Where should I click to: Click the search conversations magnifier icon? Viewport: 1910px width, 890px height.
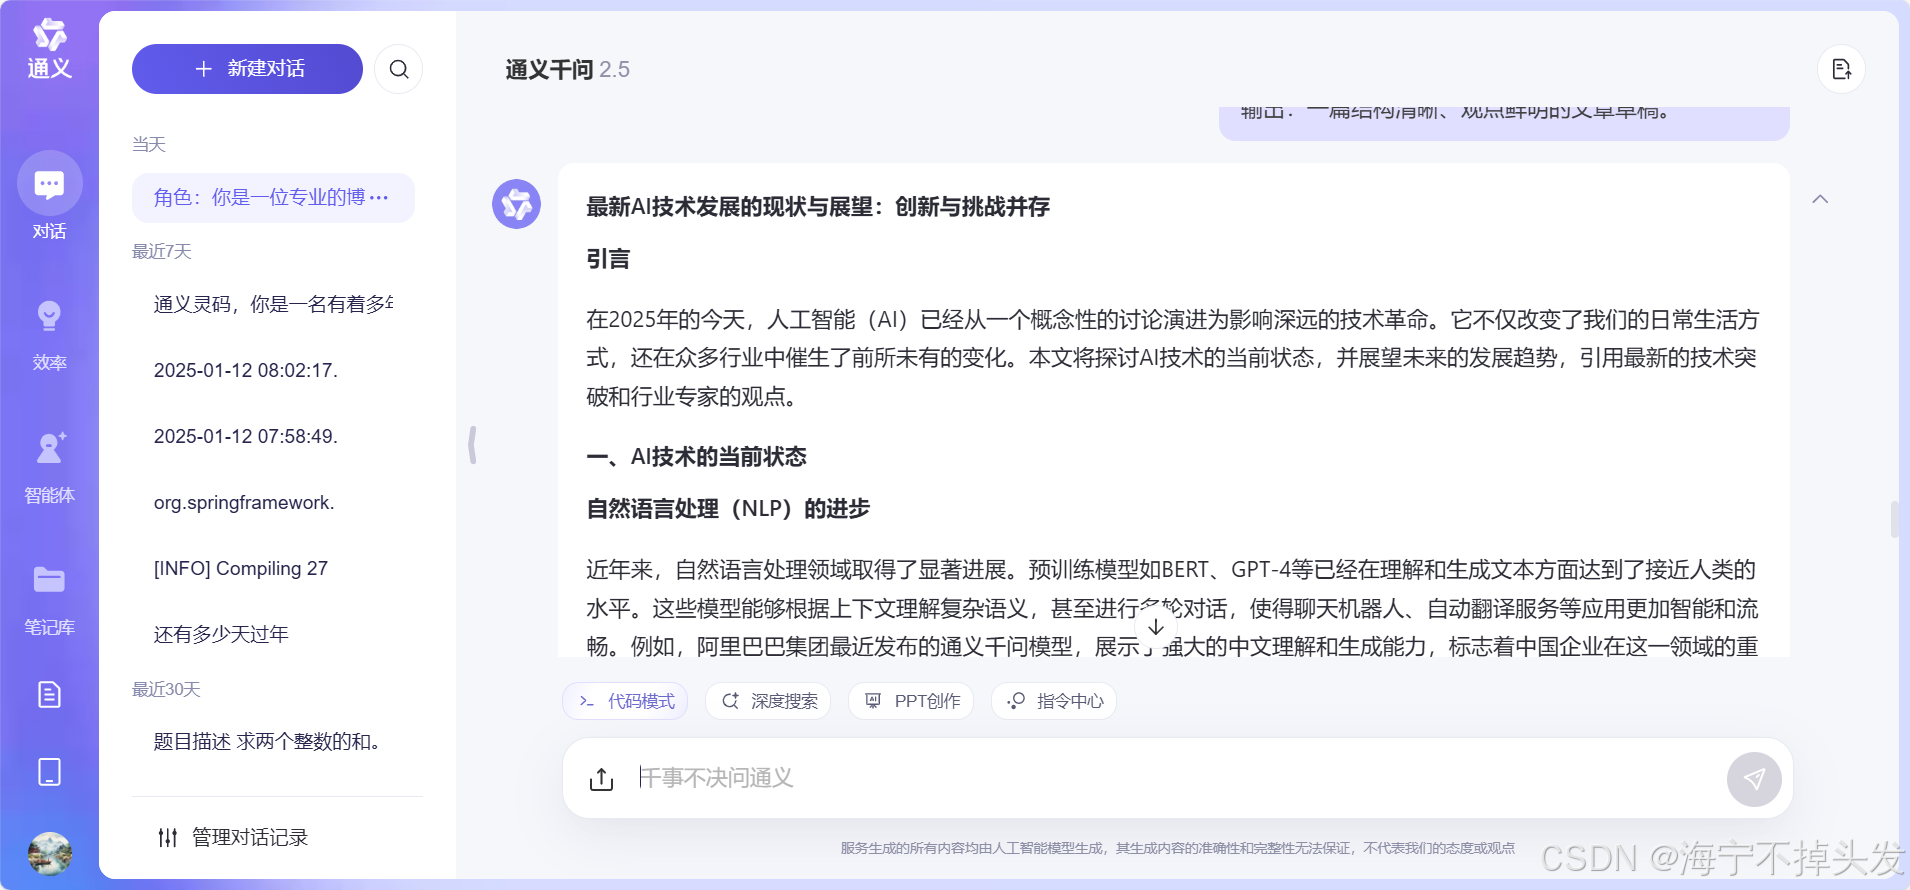coord(399,69)
